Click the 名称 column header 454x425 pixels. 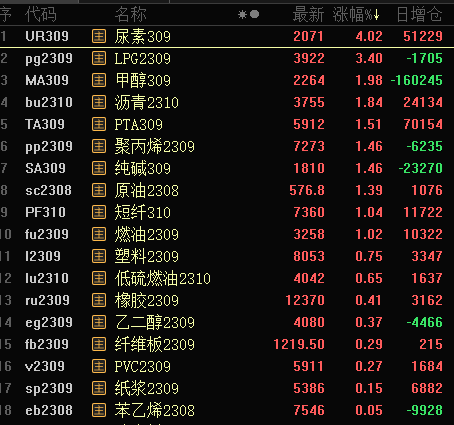tap(131, 15)
